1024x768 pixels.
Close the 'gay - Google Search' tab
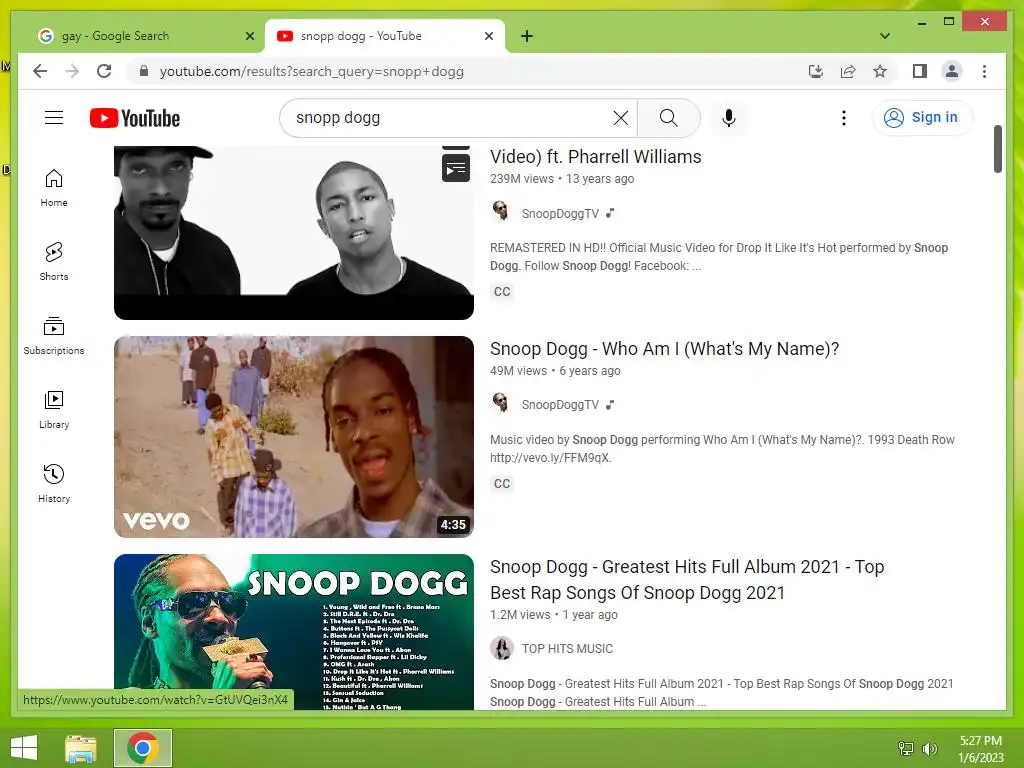[x=249, y=36]
